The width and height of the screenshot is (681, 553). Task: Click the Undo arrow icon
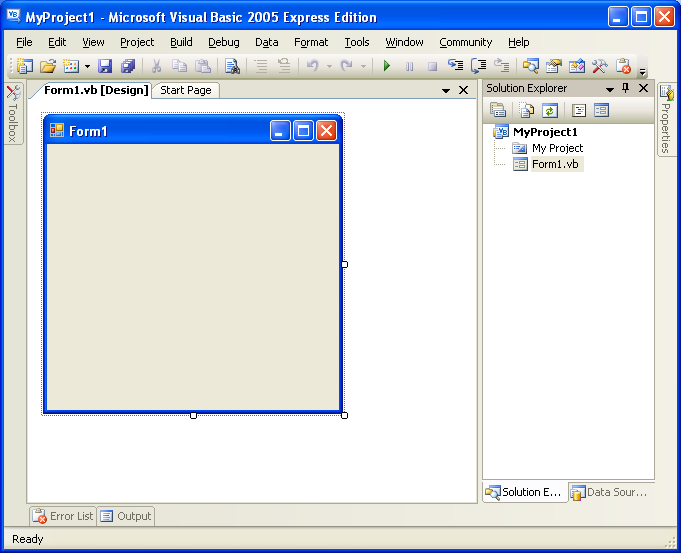(x=313, y=66)
